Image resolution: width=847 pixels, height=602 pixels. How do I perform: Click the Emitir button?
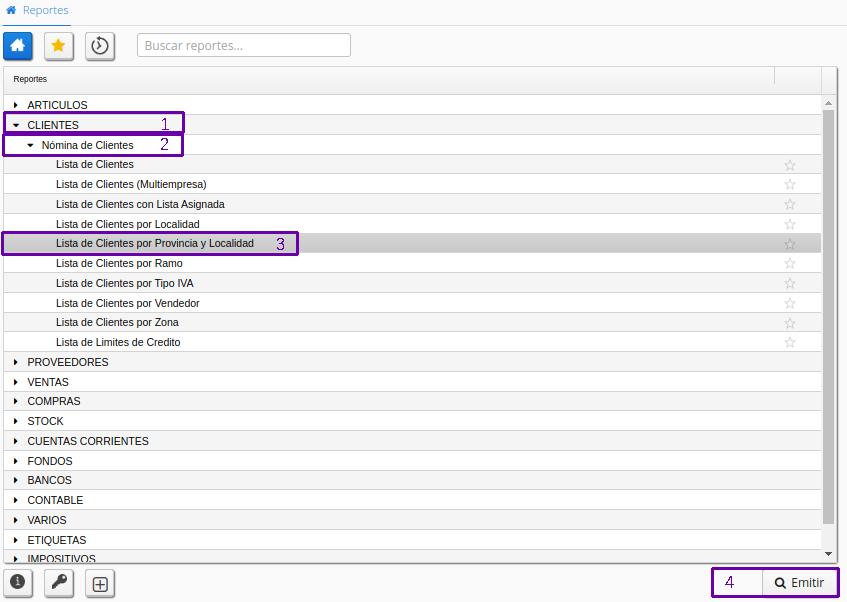click(799, 583)
